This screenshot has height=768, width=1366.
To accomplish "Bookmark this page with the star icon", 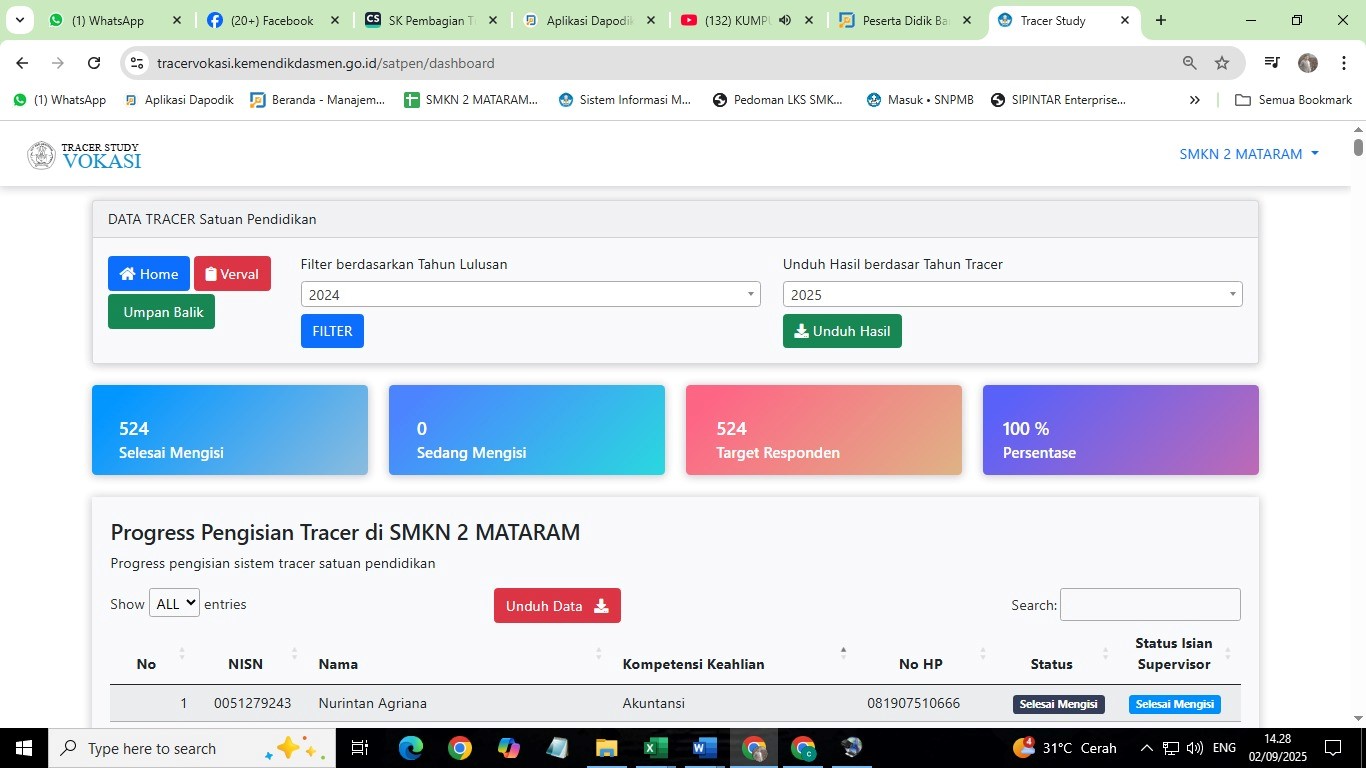I will click(x=1221, y=63).
